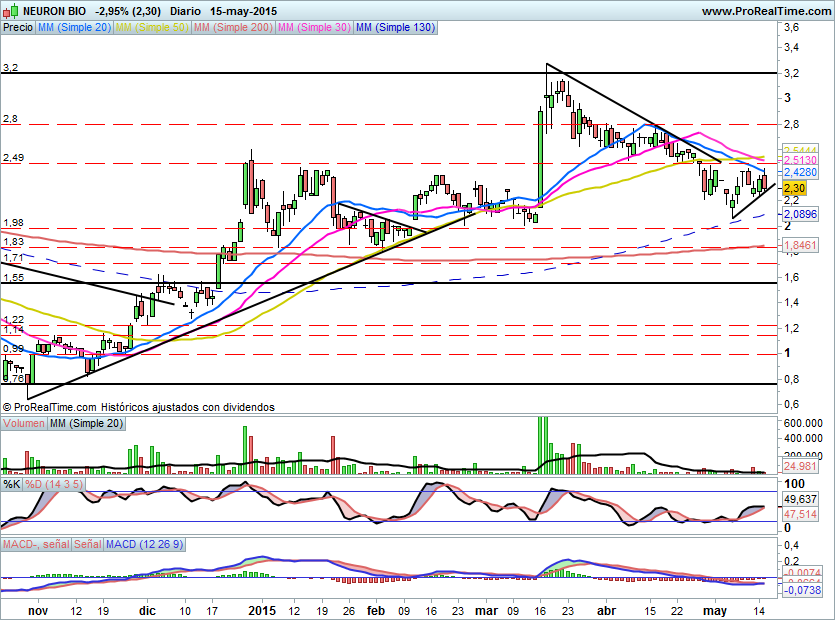Select the MM (Simple 20) label
The width and height of the screenshot is (835, 620).
click(75, 28)
